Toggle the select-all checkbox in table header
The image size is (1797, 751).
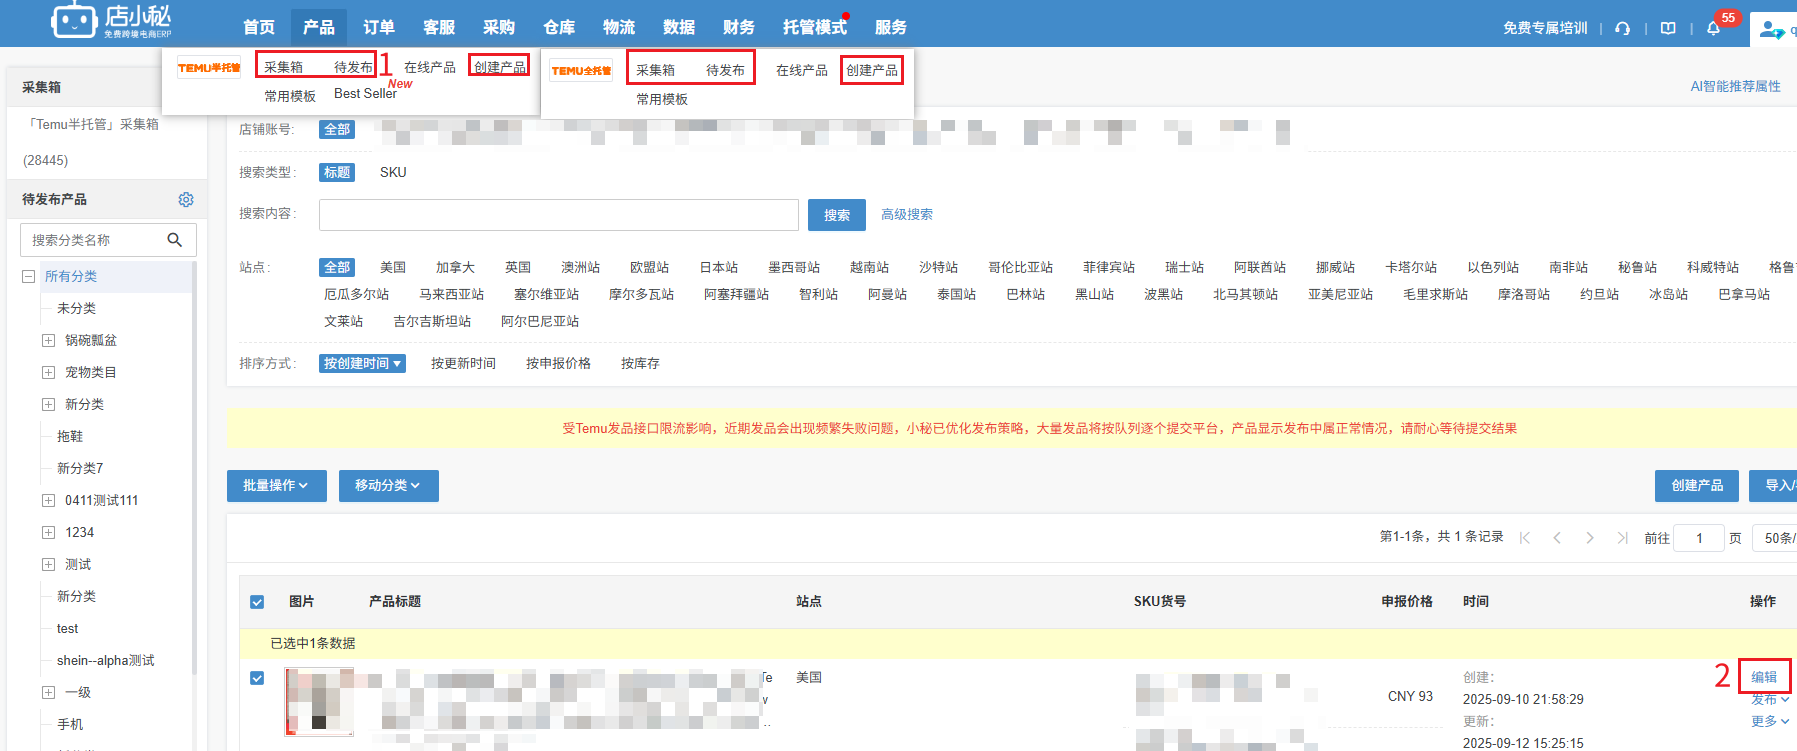click(257, 602)
